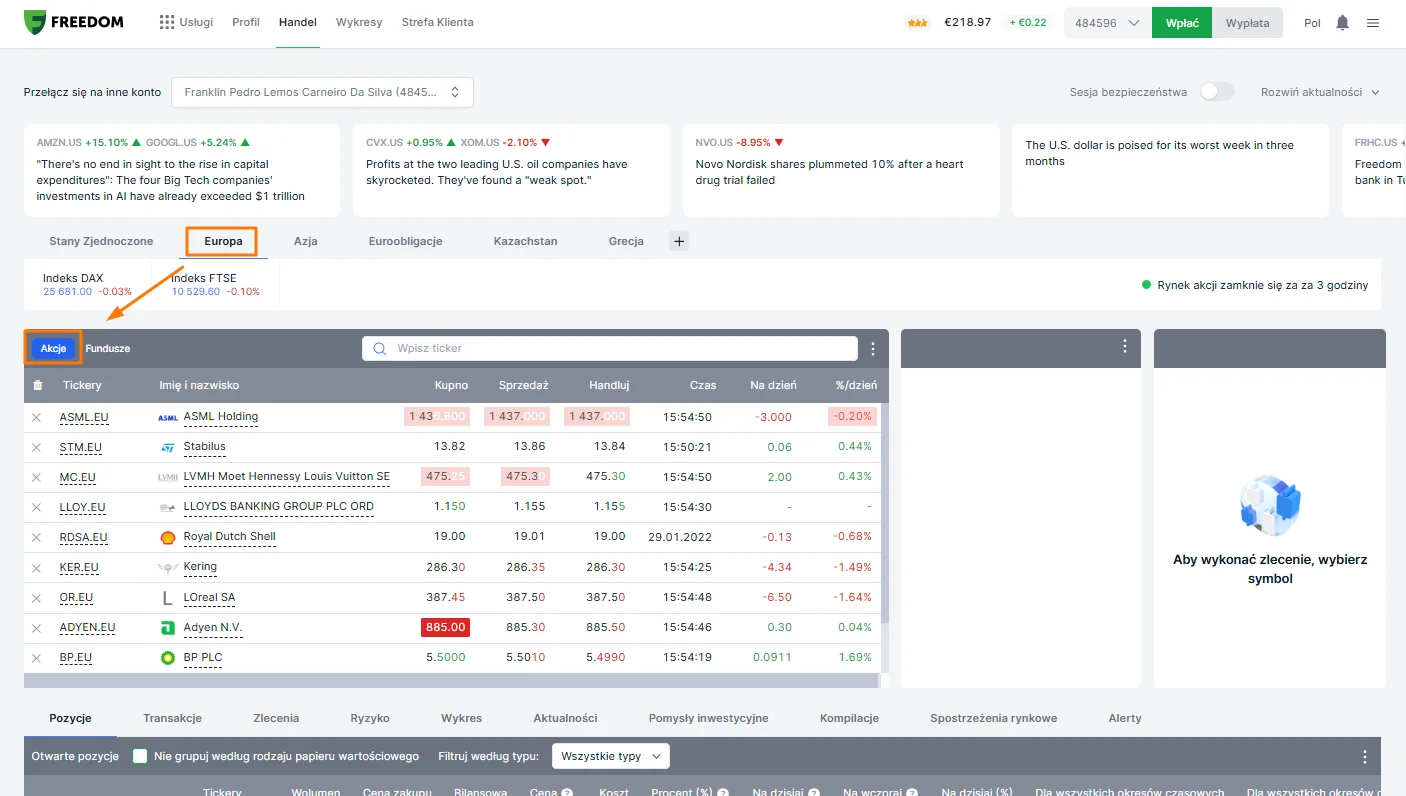Remove RDSA.EU from the watchlist

click(x=37, y=537)
